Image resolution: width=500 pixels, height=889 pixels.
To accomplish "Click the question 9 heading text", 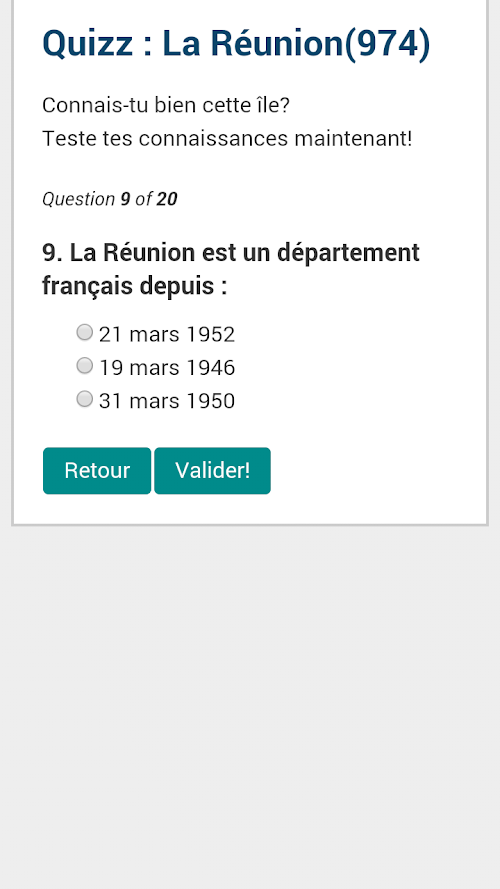I will 231,269.
